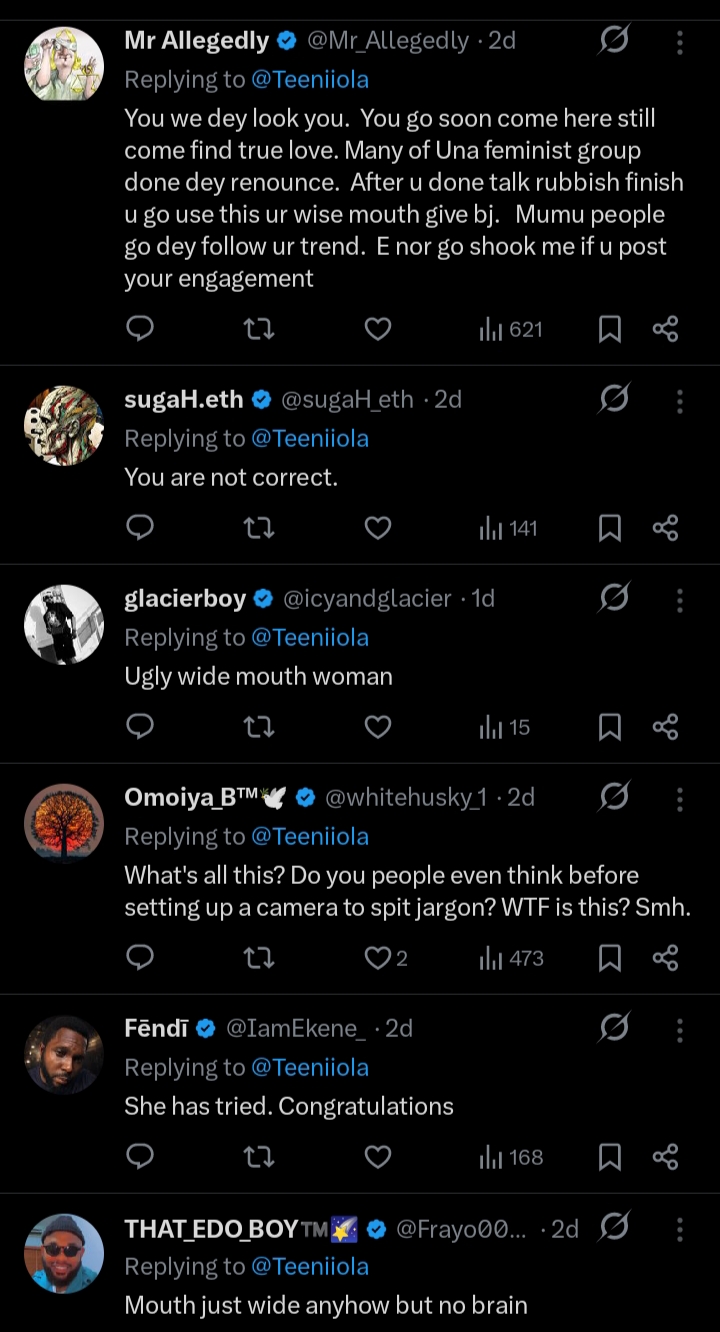Like glacierboy's reply
The image size is (720, 1332).
tap(377, 727)
